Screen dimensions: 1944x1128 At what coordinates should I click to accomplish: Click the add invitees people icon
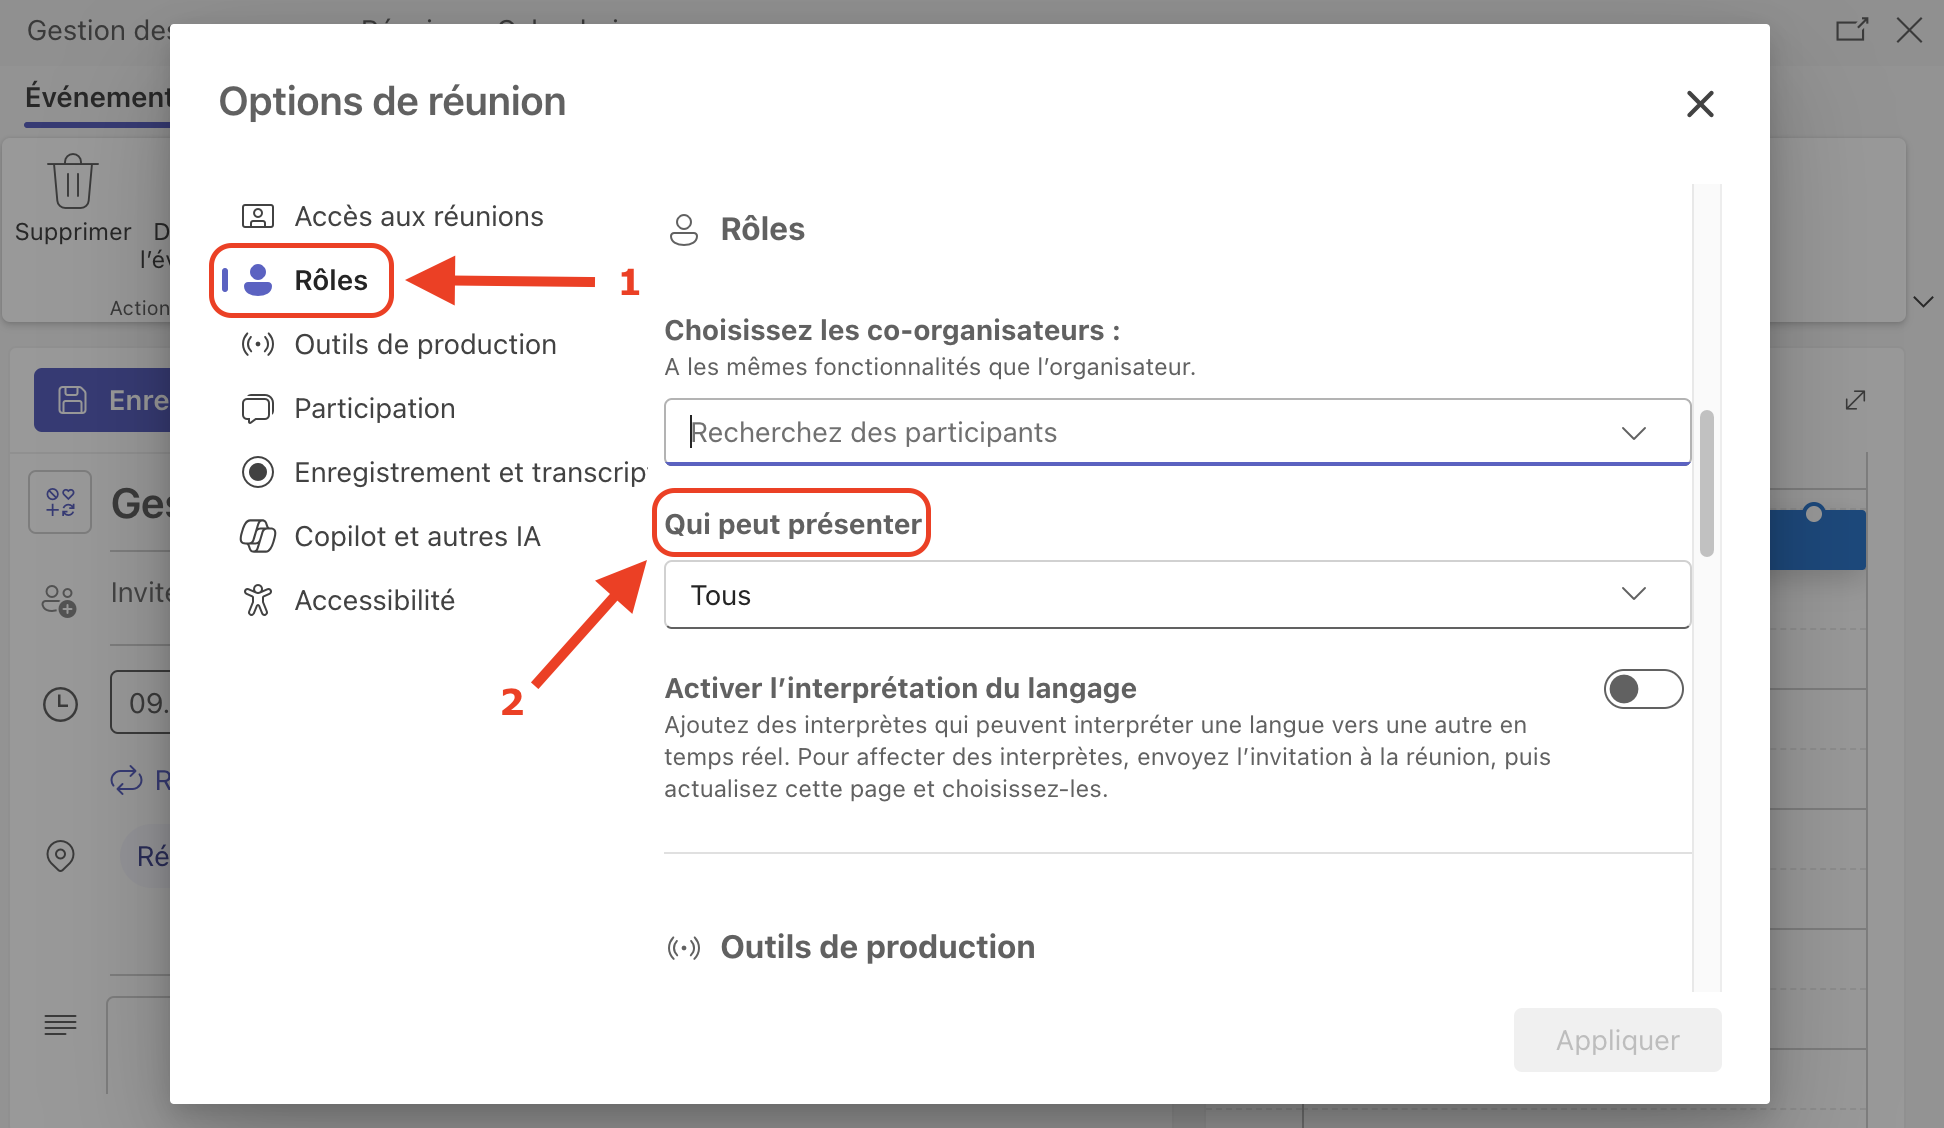(59, 600)
